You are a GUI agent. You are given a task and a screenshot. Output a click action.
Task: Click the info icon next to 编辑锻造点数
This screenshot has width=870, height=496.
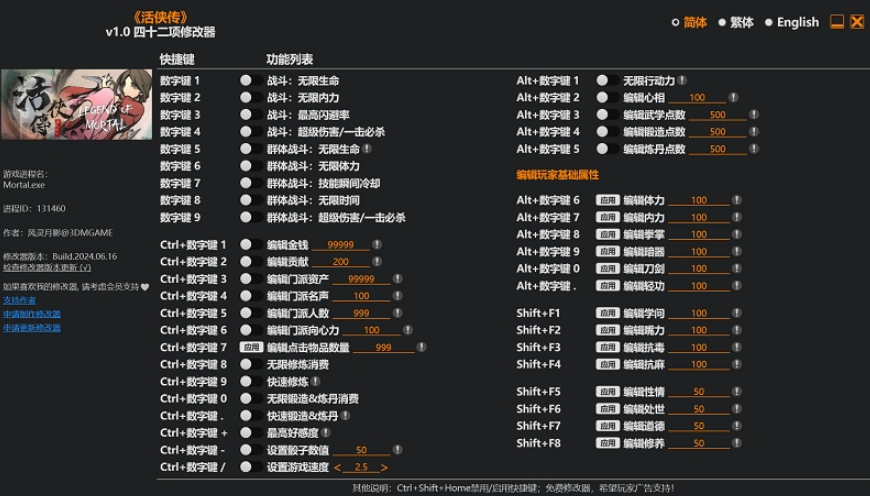(x=753, y=131)
